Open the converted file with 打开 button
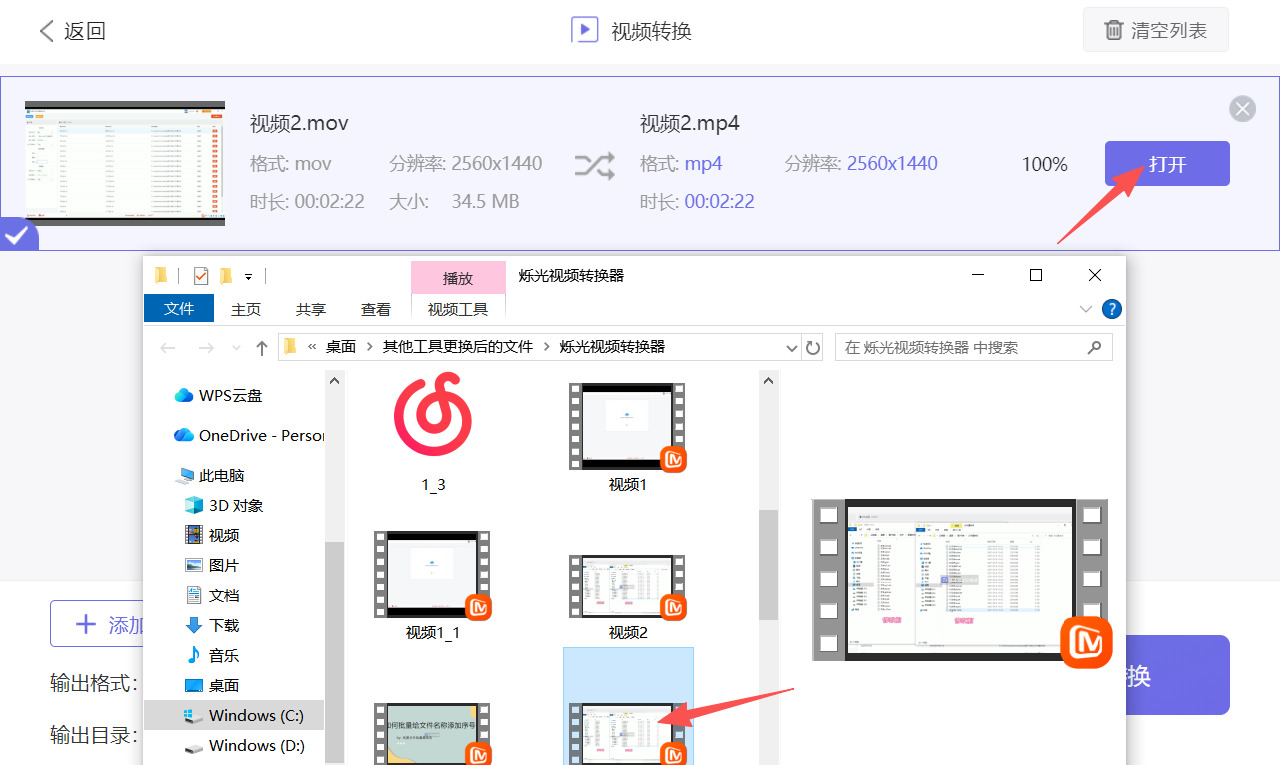The height and width of the screenshot is (765, 1280). [x=1167, y=164]
